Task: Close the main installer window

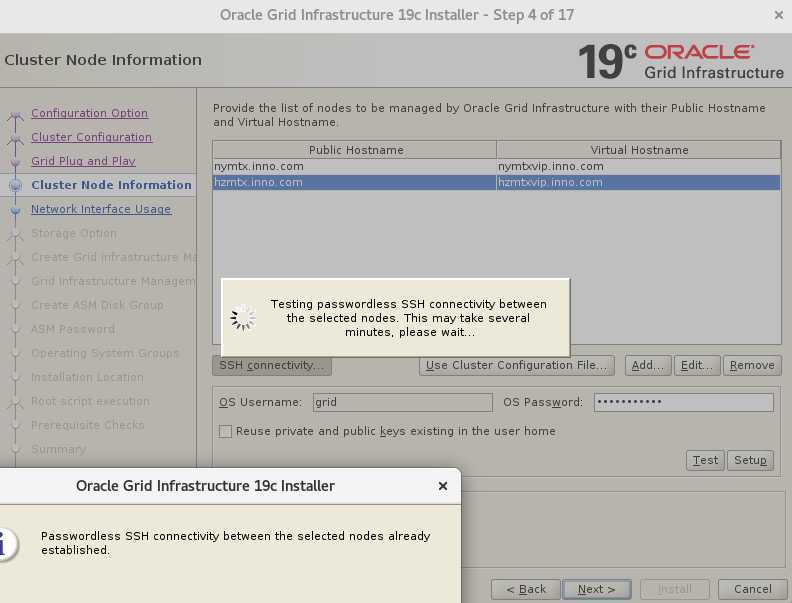Action: [778, 15]
